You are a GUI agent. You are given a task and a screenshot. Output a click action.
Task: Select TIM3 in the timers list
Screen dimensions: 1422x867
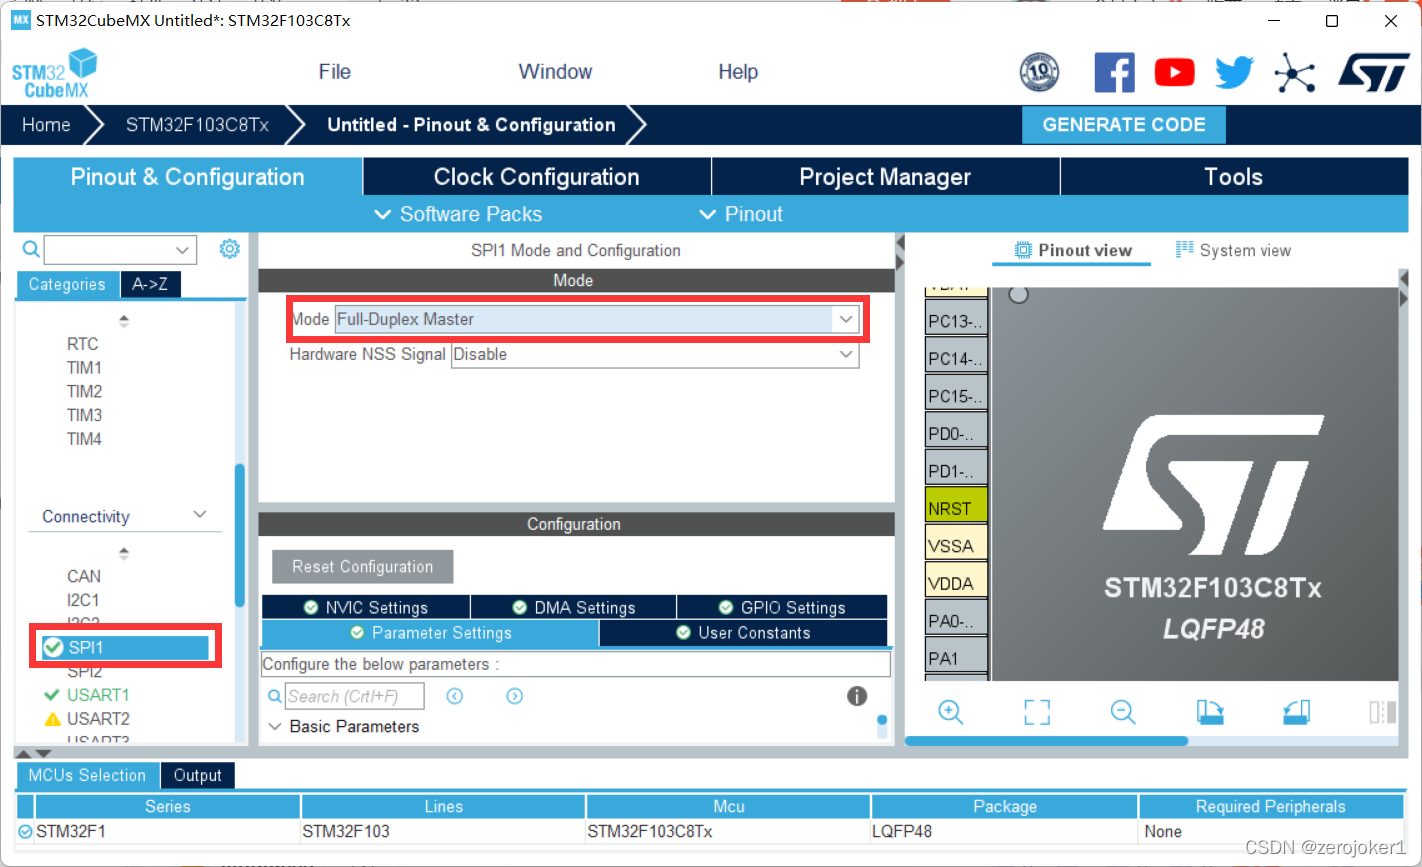pyautogui.click(x=84, y=415)
